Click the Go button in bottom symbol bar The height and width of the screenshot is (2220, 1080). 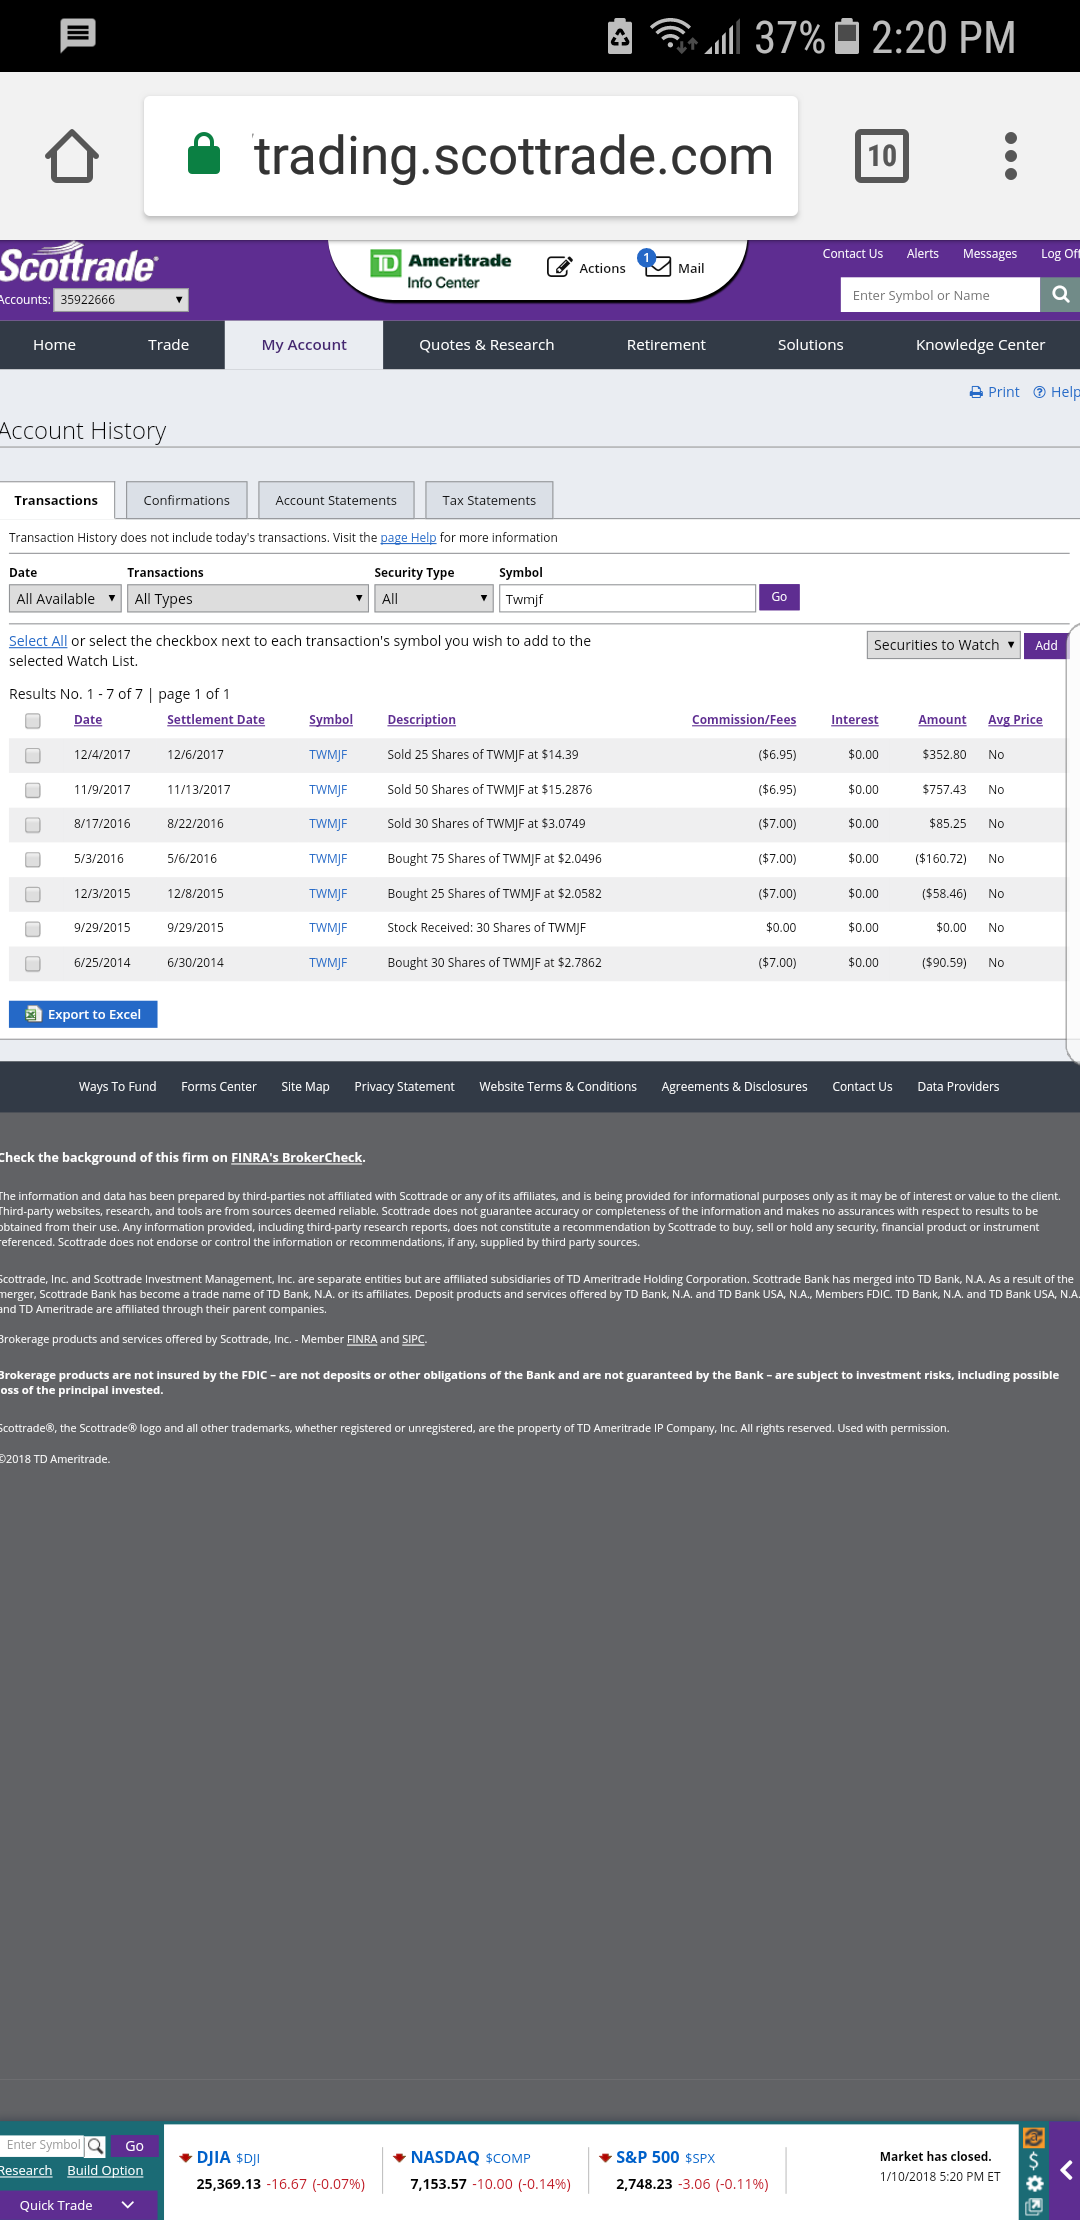click(134, 2146)
